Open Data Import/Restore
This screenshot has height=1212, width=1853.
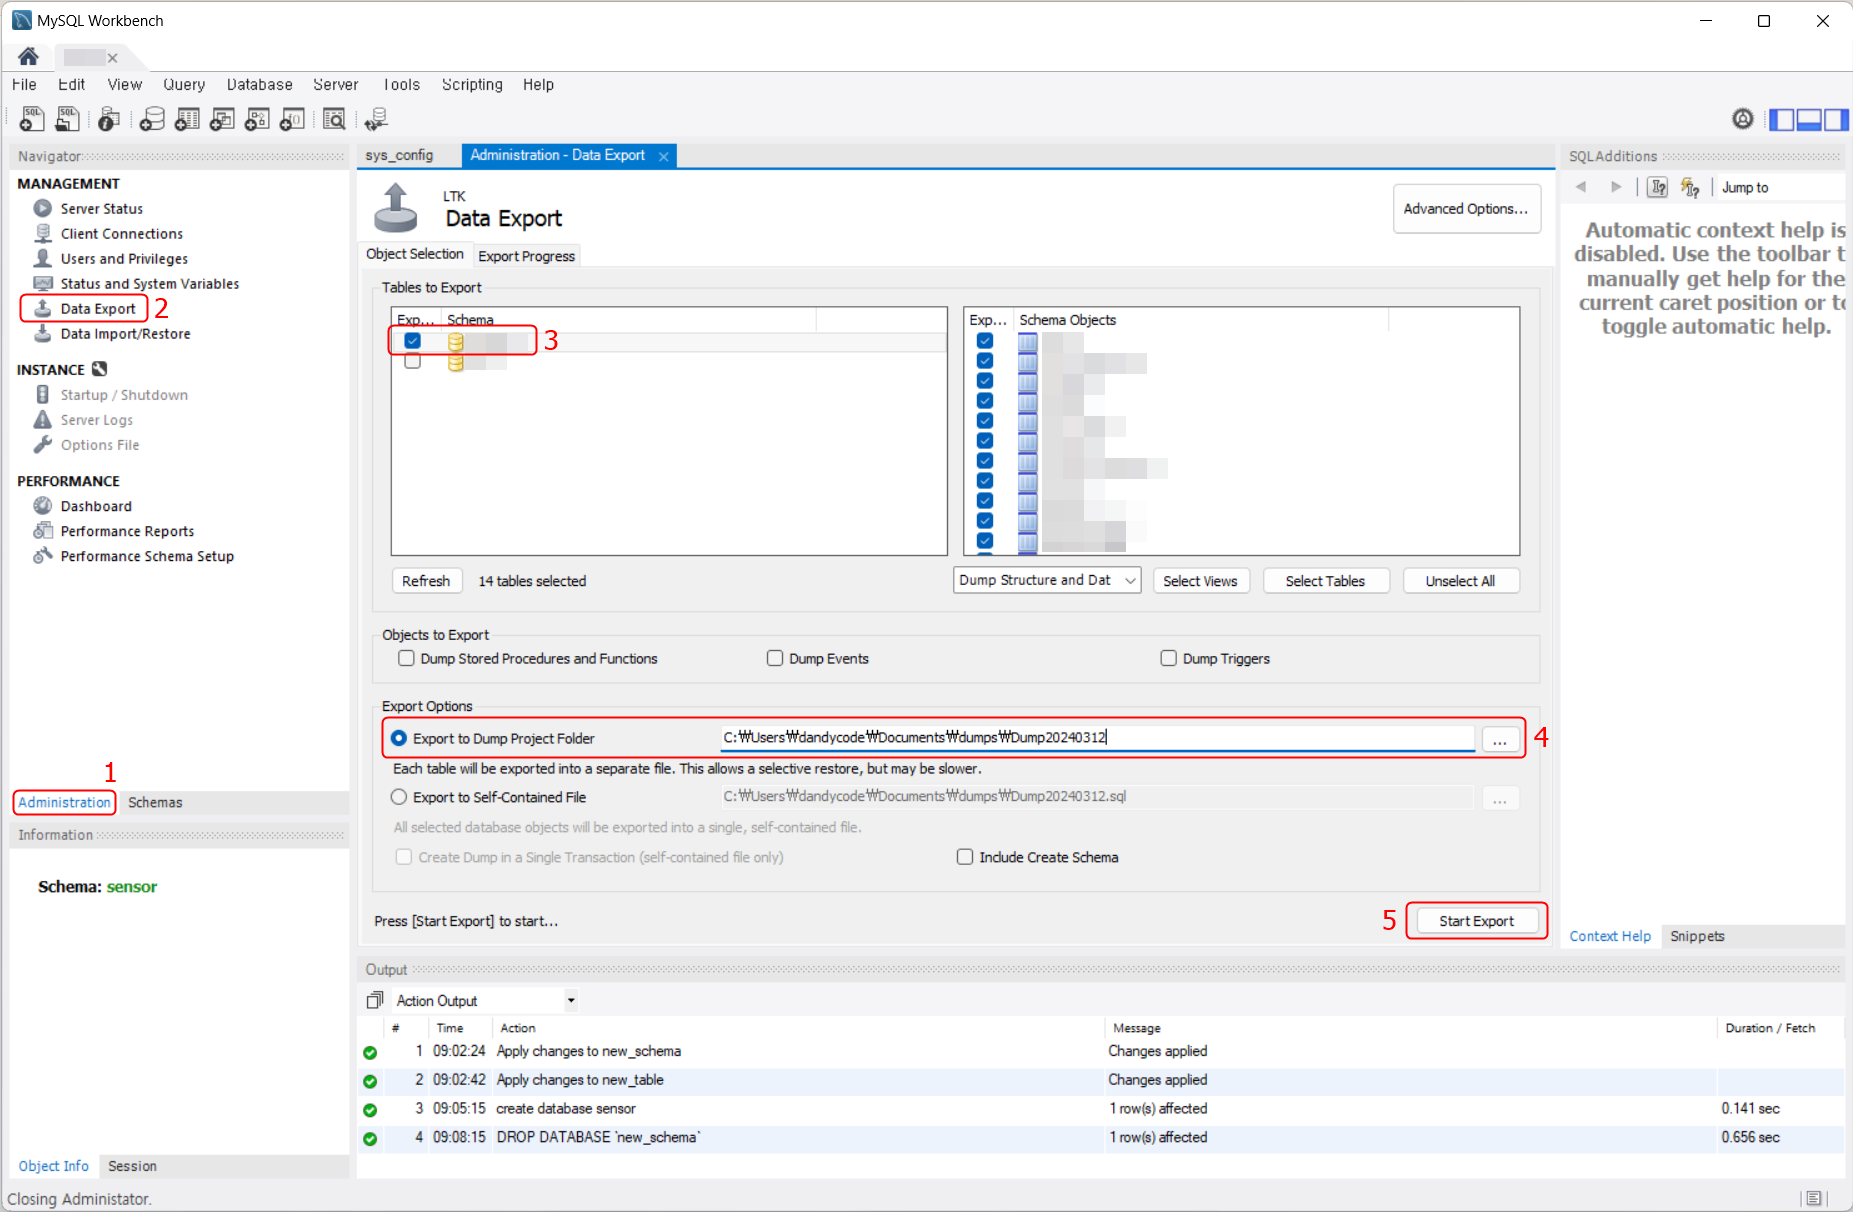point(125,333)
